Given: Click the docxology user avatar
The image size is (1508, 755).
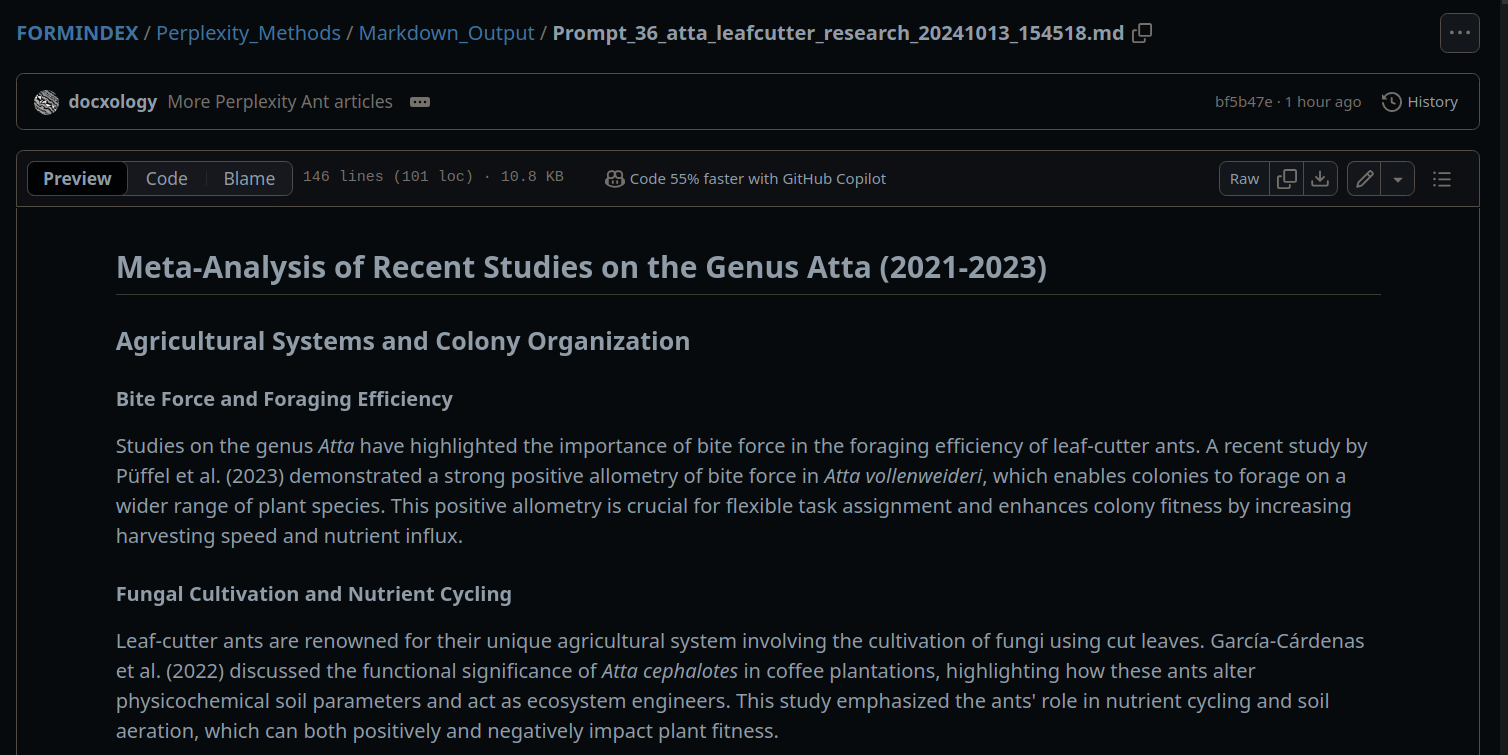Looking at the screenshot, I should pyautogui.click(x=46, y=102).
